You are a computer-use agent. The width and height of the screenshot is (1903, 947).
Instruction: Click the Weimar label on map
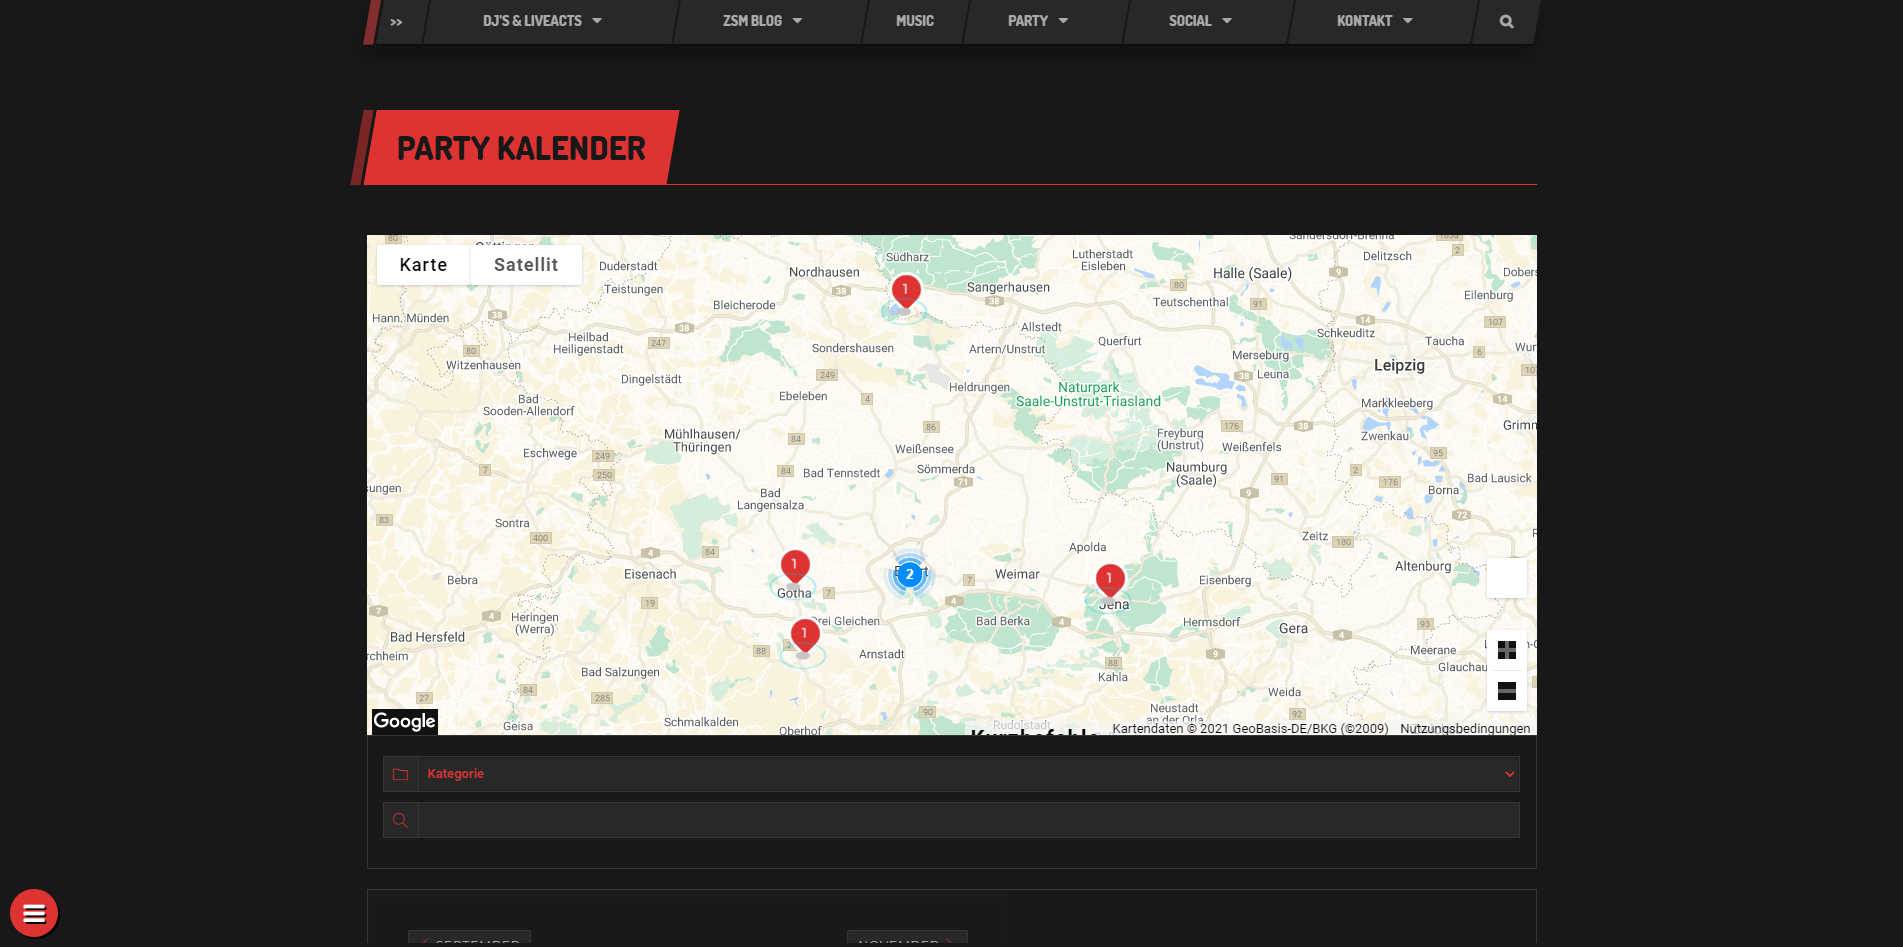[1017, 574]
